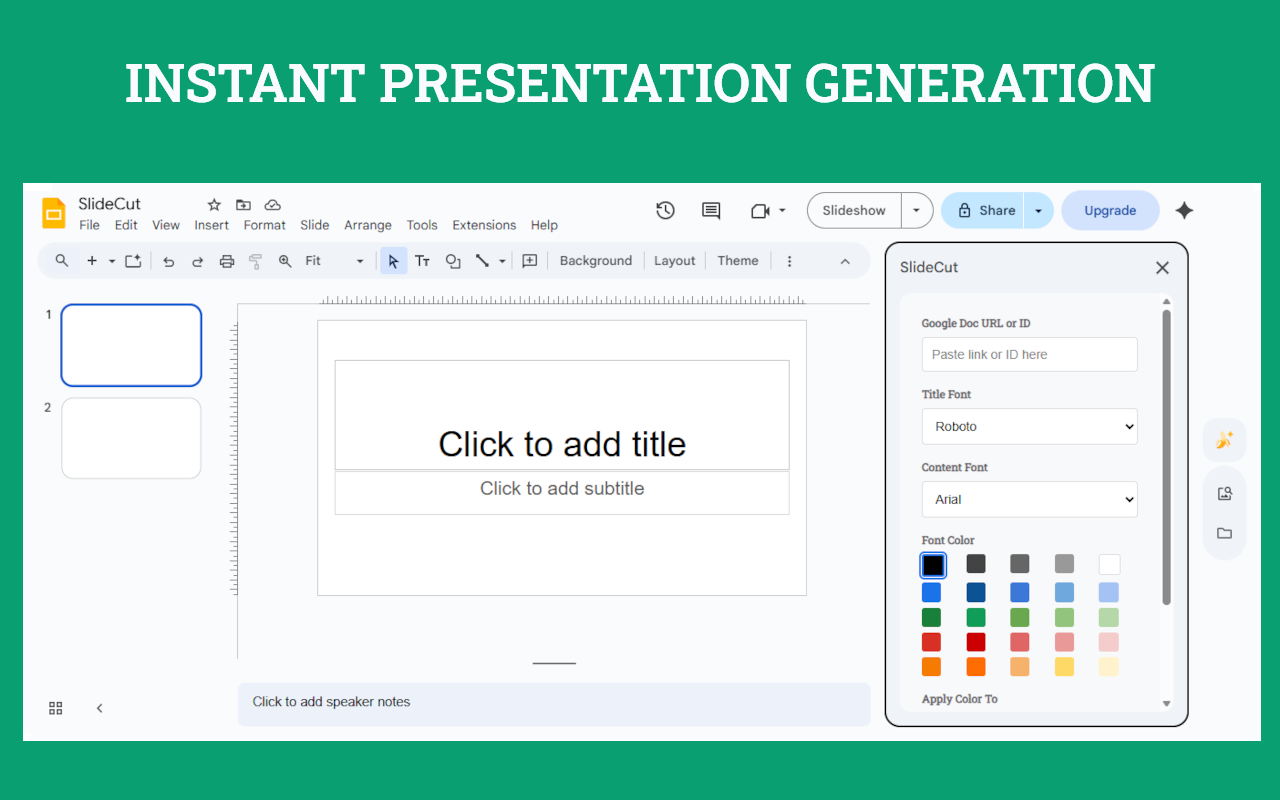Image resolution: width=1280 pixels, height=800 pixels.
Task: Click the zoom magnifier tool
Action: pos(285,261)
